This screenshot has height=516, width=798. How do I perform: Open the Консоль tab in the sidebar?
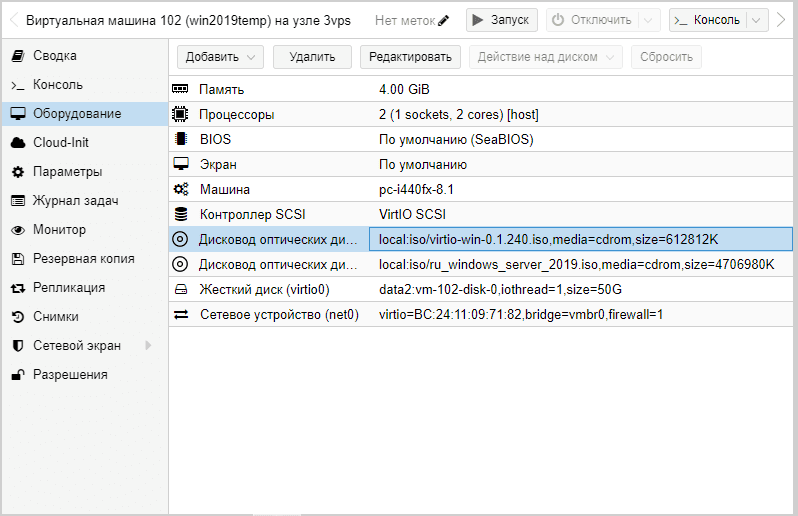(84, 84)
